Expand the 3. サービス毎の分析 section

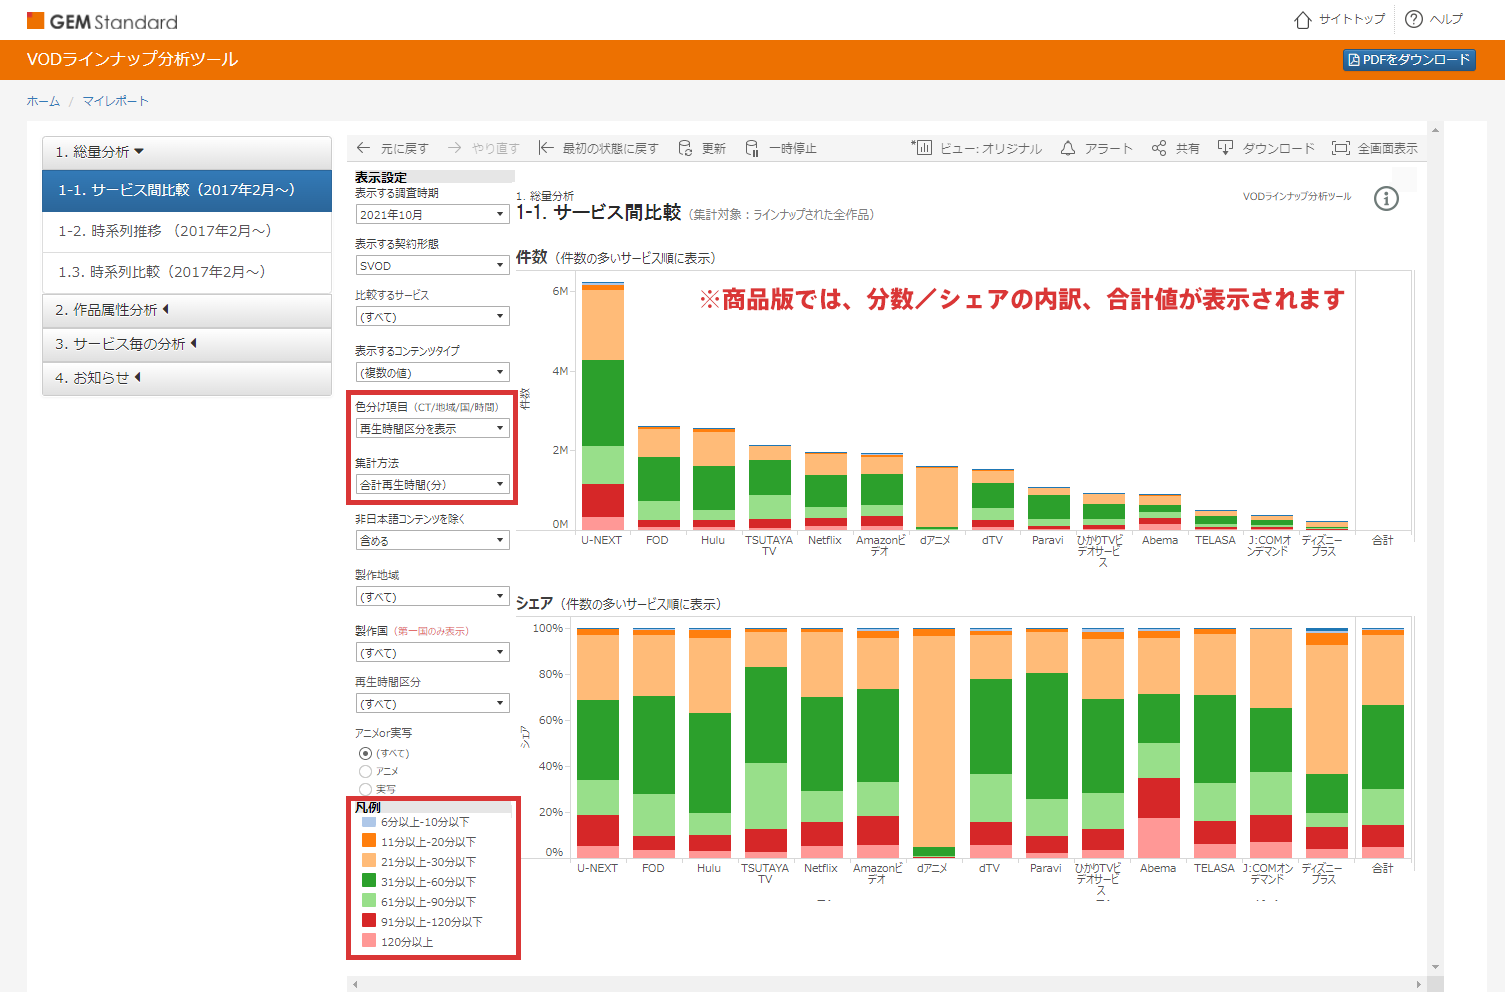click(x=187, y=344)
